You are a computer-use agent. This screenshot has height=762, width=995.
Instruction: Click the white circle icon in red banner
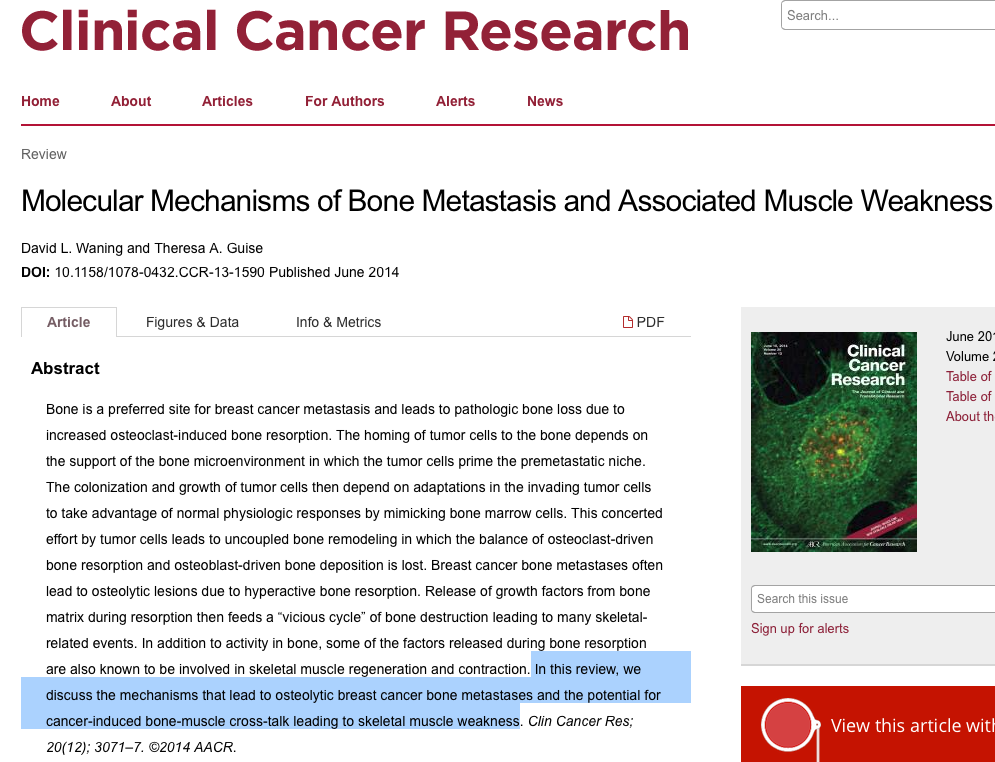787,725
